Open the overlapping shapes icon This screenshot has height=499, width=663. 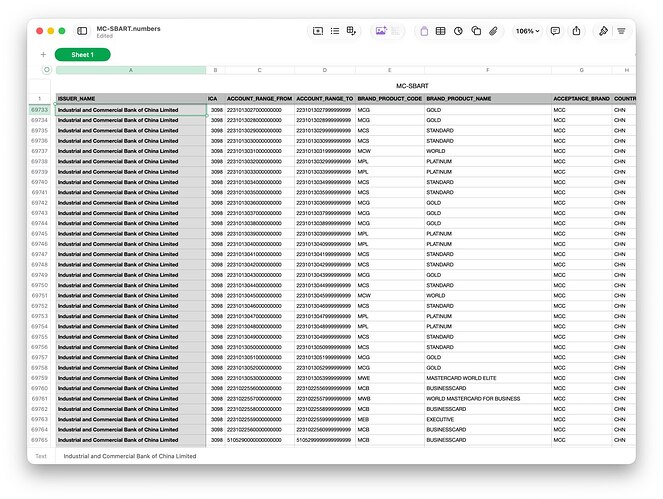[x=476, y=31]
